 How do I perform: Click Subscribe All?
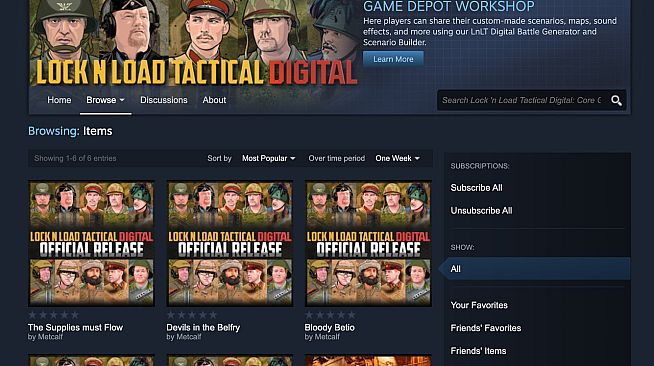pos(476,188)
